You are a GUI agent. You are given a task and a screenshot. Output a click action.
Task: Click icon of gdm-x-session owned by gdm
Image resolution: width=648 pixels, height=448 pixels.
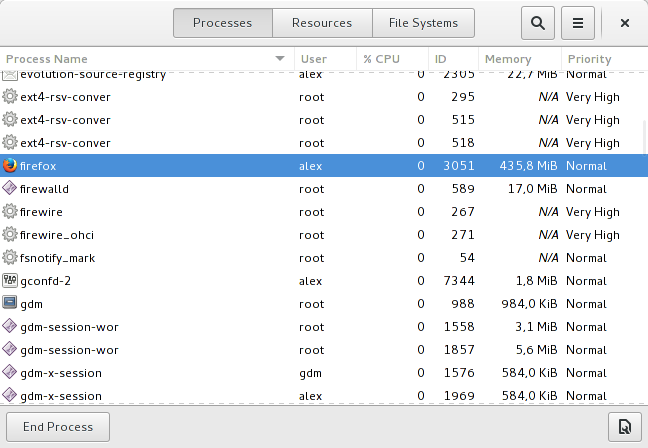pos(10,372)
